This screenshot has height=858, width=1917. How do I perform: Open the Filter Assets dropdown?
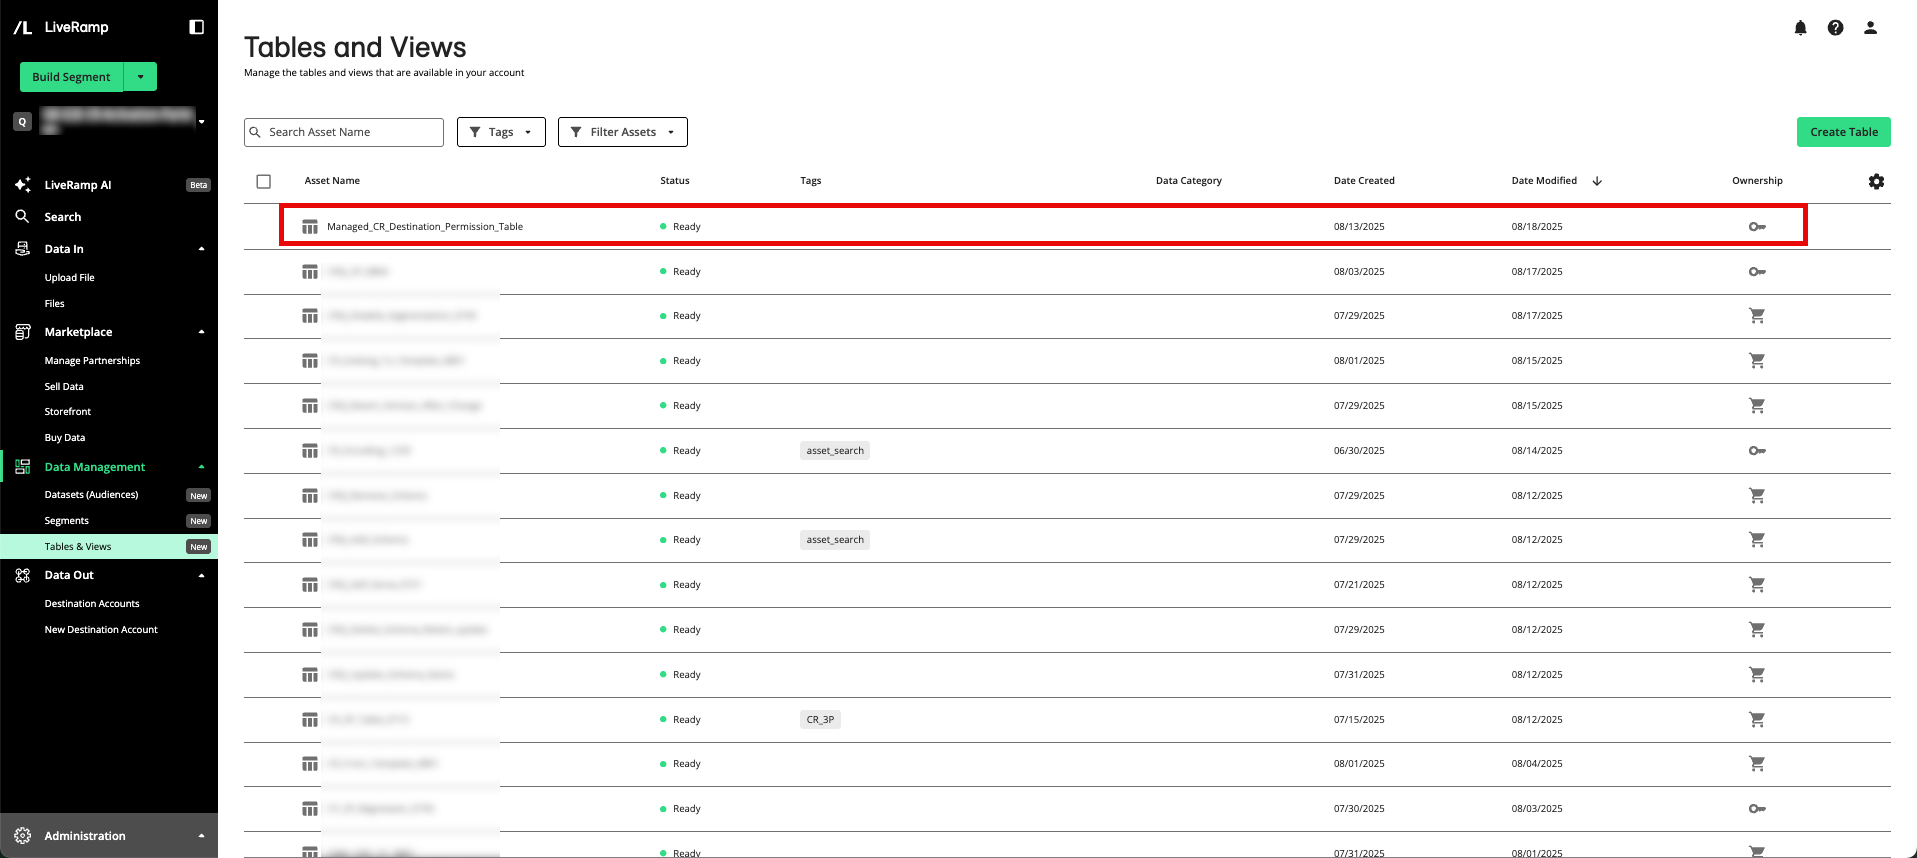pyautogui.click(x=622, y=132)
